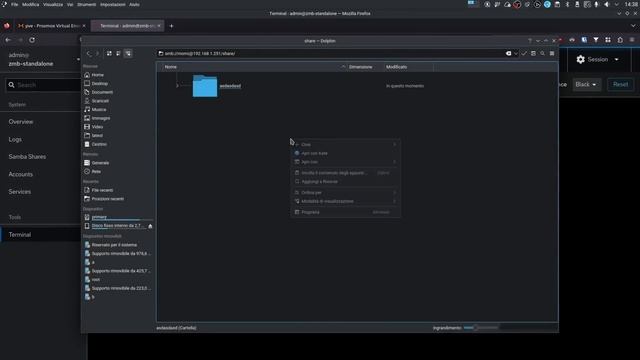
Task: Open Firefox Visualizza menu
Action: (x=53, y=4)
